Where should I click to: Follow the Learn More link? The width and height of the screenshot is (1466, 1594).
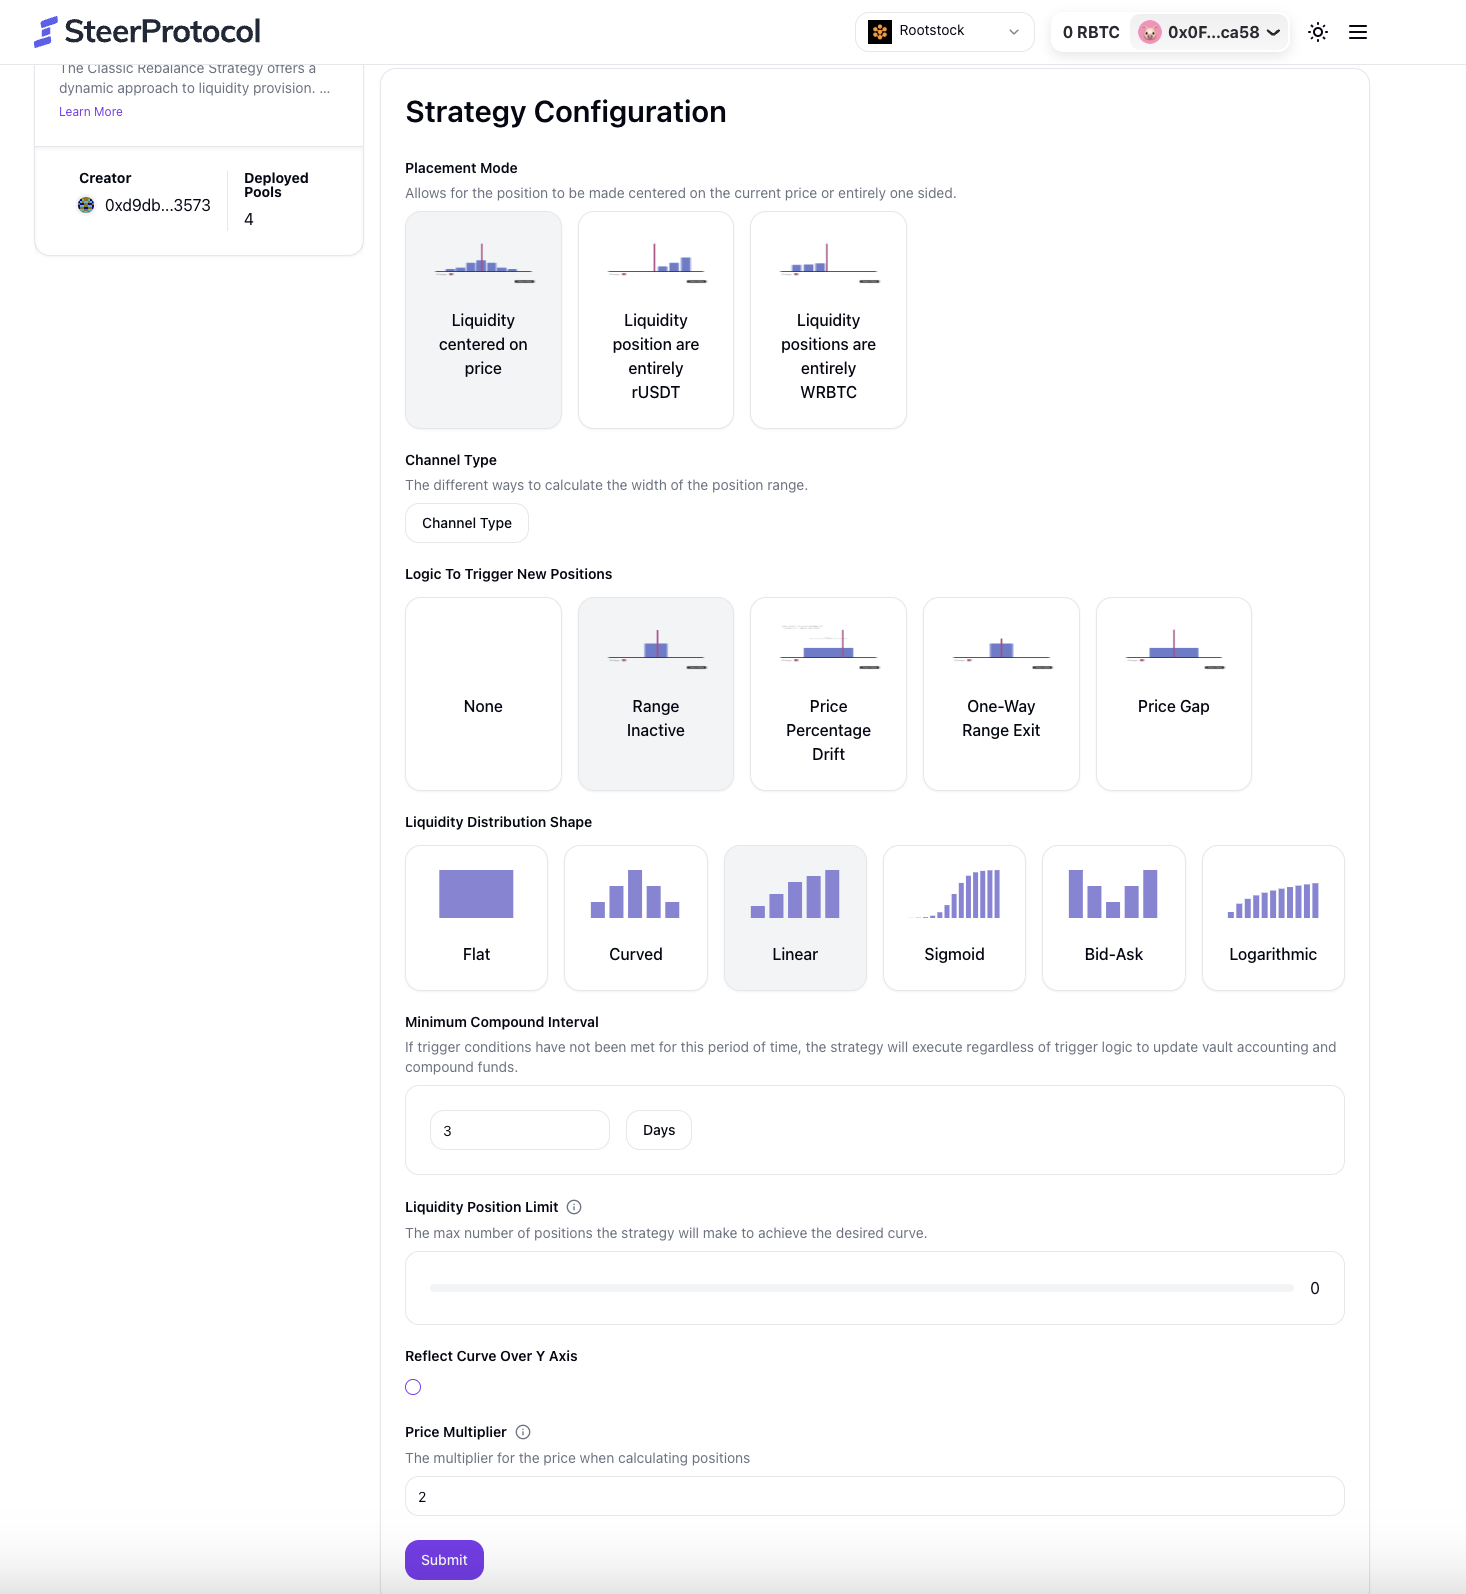point(91,112)
